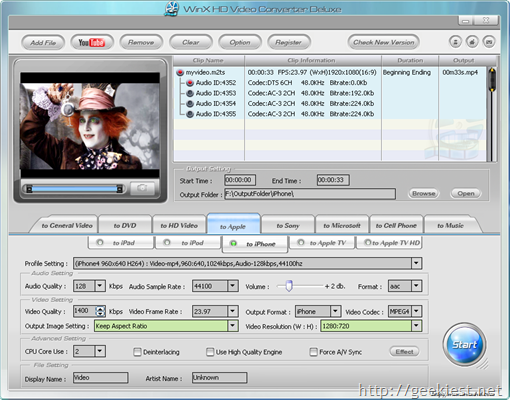510x400 pixels.
Task: Expand the Video Resolution dropdown
Action: (416, 326)
